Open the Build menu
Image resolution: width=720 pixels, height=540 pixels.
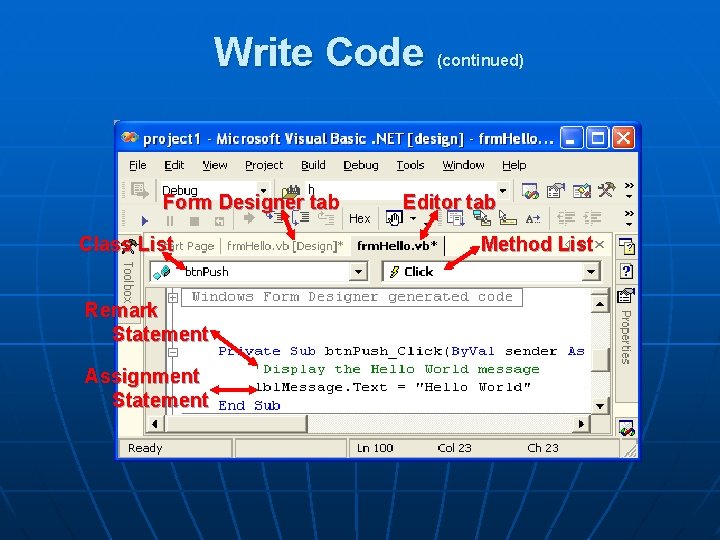[313, 165]
